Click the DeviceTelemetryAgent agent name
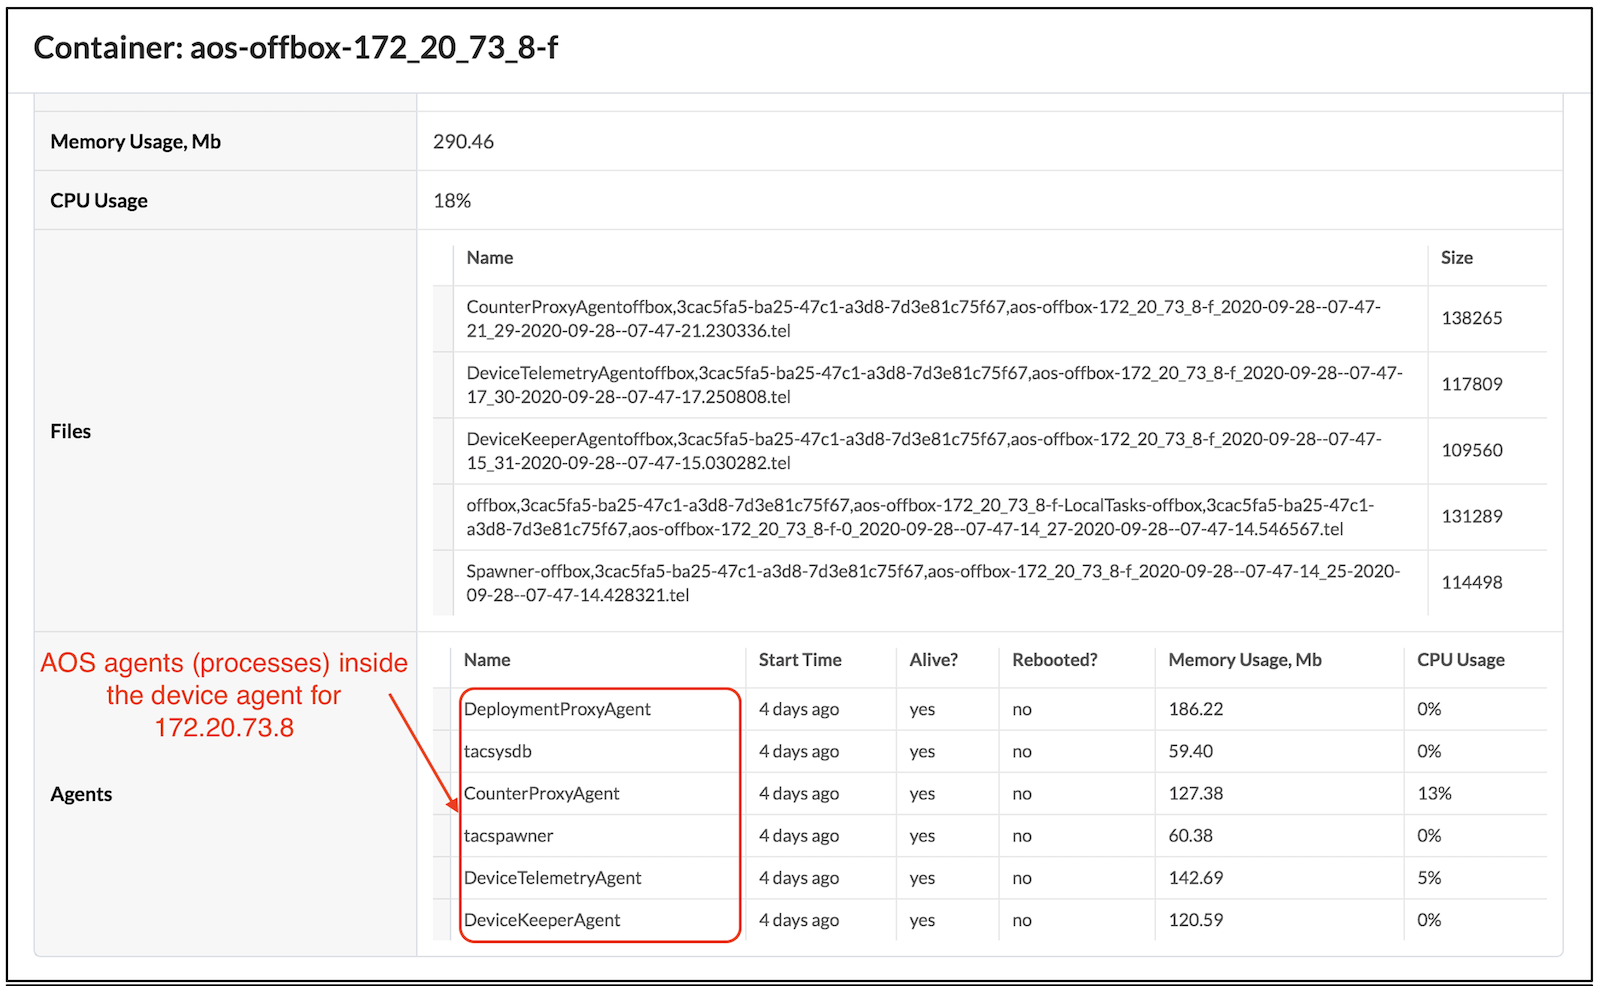Image resolution: width=1600 pixels, height=986 pixels. coord(552,877)
